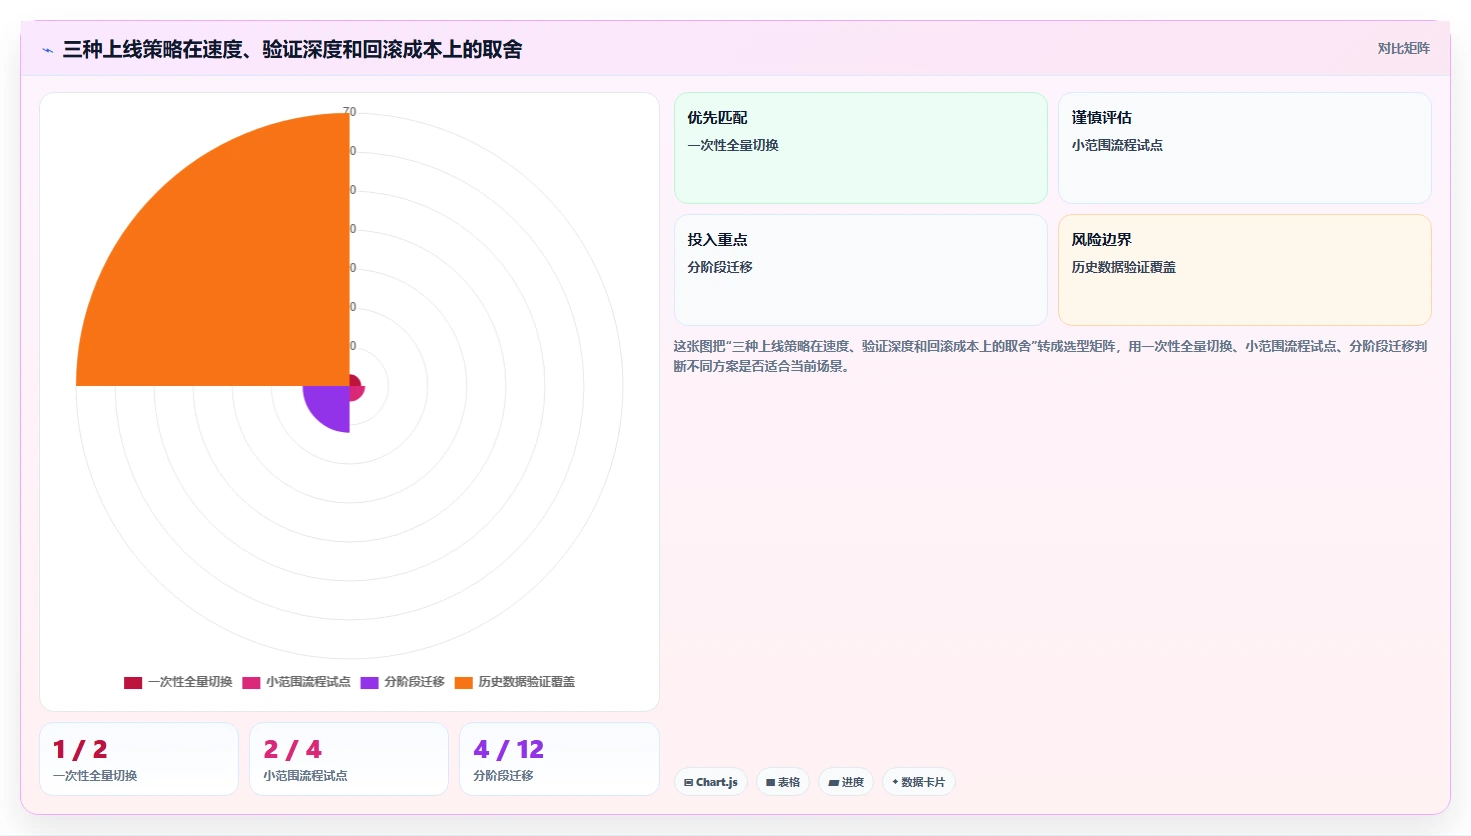Open the 谨慎评估 card
1471x836 pixels.
pos(1245,148)
